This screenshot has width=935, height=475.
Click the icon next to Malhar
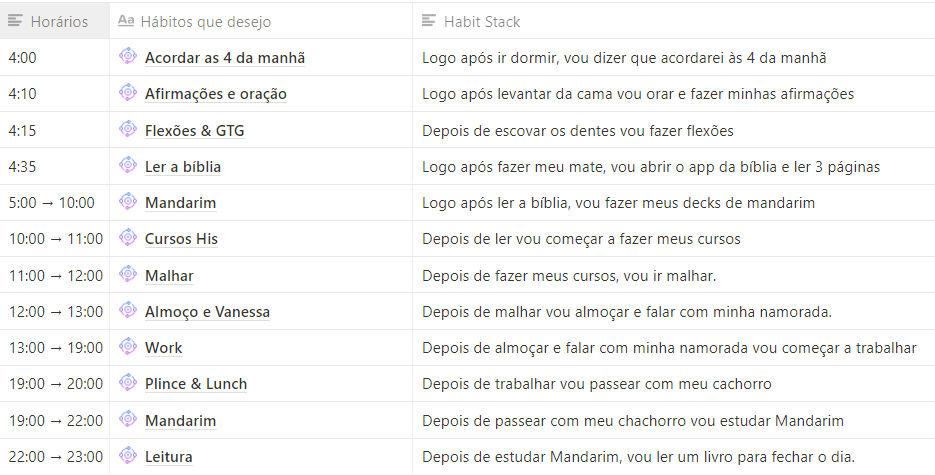(x=127, y=275)
